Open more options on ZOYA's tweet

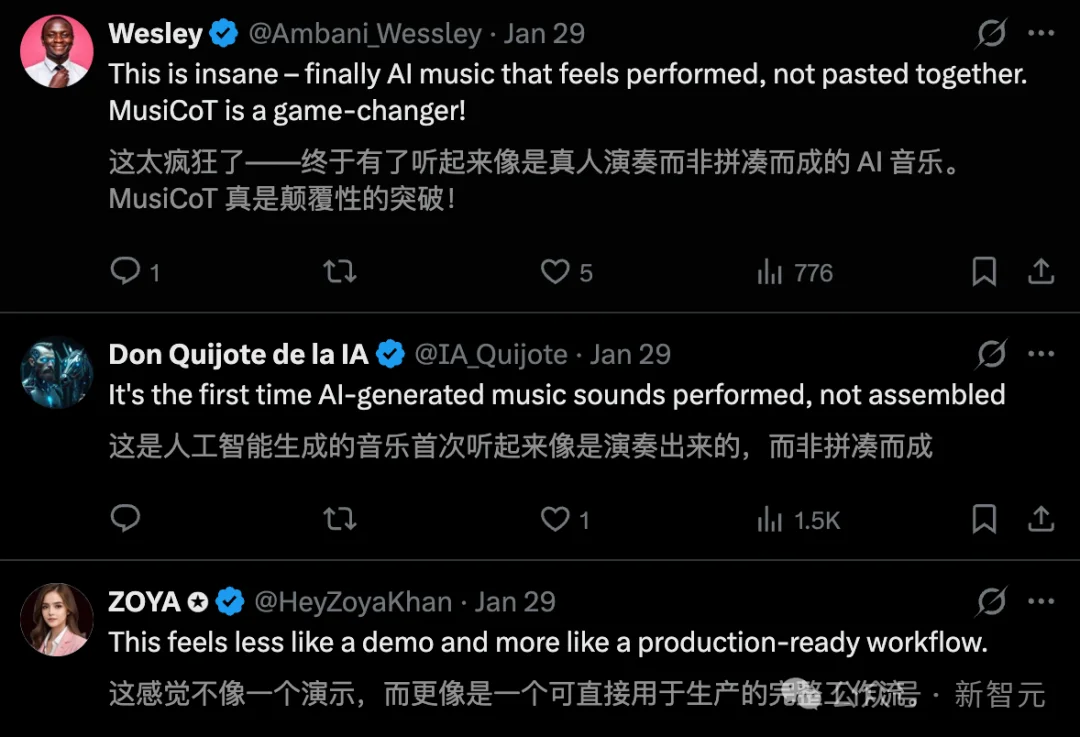click(x=1041, y=601)
